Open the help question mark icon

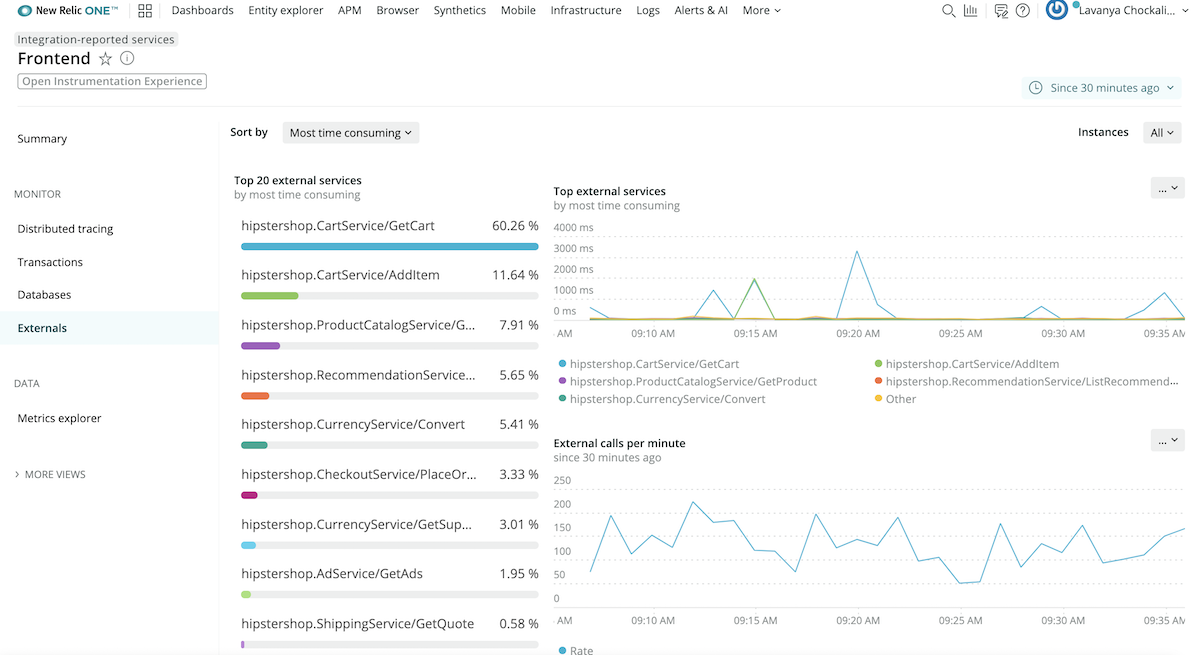point(1023,11)
